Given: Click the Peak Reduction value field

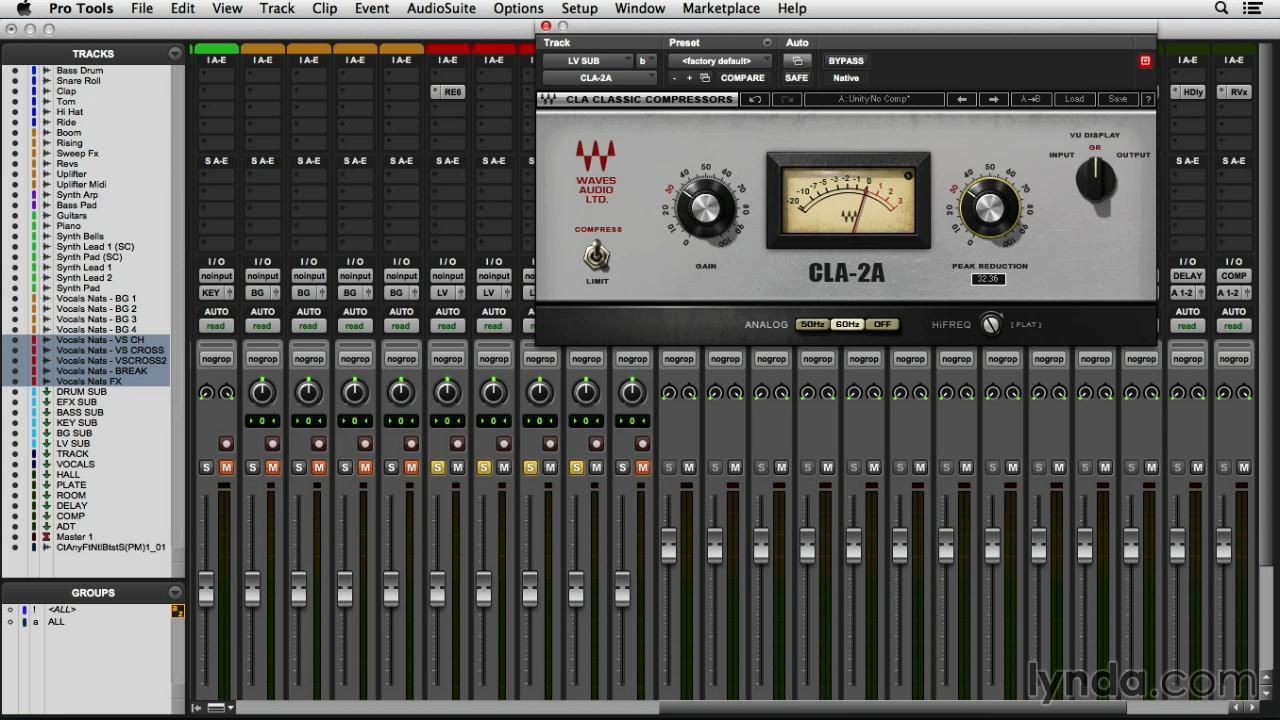Looking at the screenshot, I should 988,279.
